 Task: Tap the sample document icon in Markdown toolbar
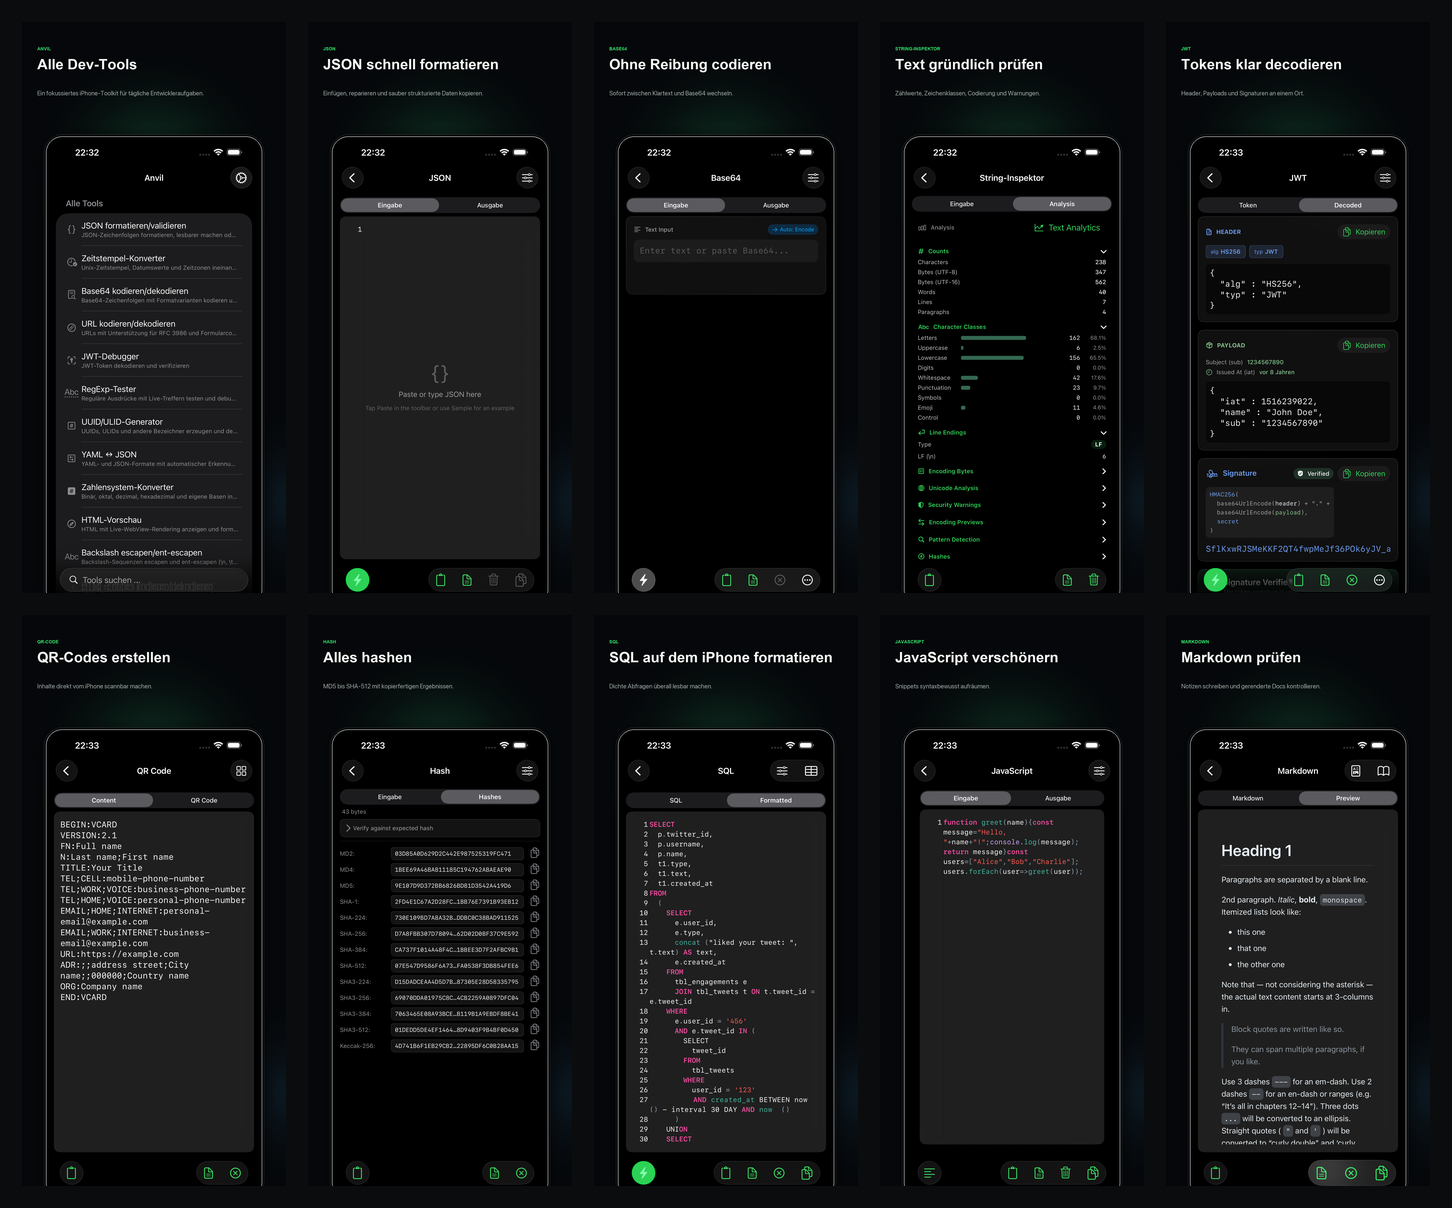(1321, 1173)
